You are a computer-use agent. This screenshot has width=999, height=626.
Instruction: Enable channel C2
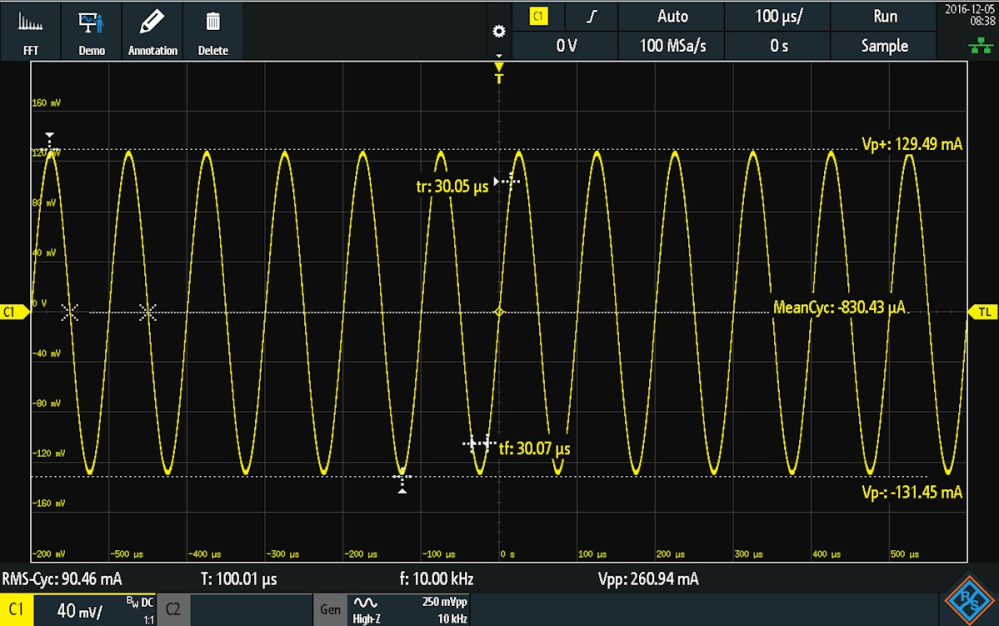pos(173,609)
